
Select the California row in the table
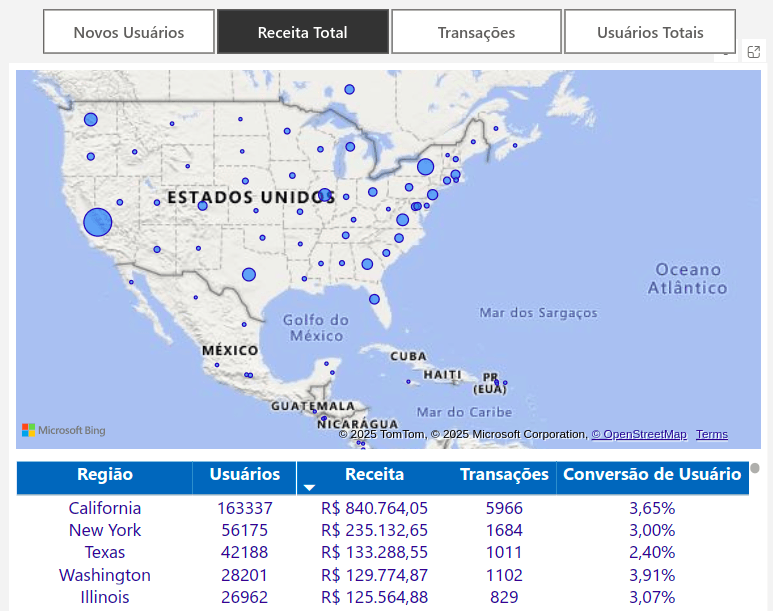[105, 508]
